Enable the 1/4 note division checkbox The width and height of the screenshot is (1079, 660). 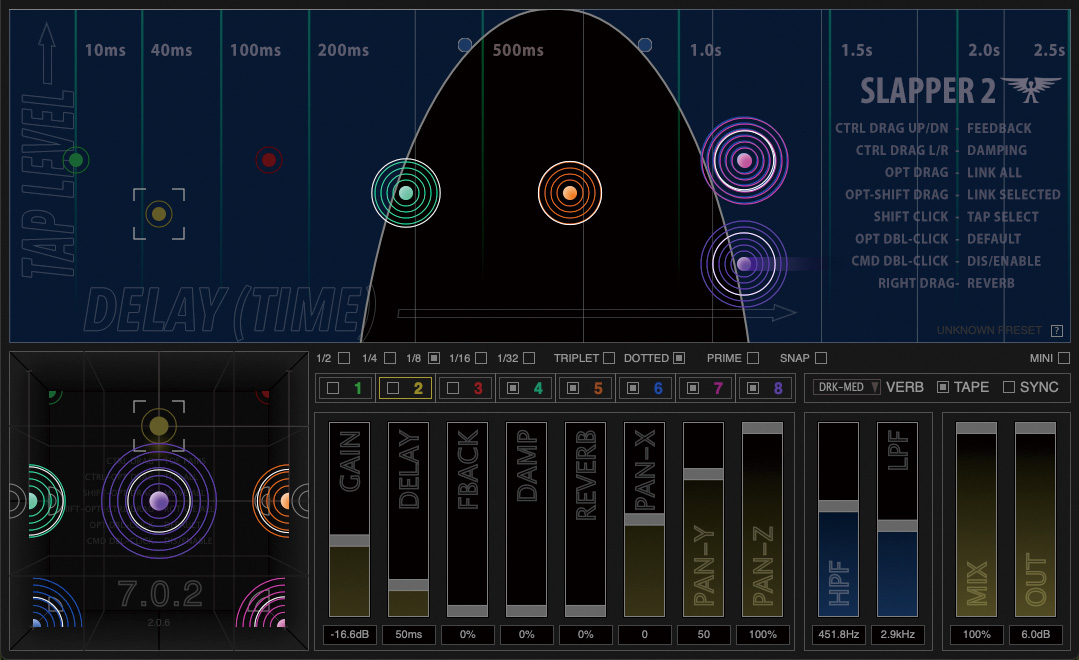[x=390, y=358]
